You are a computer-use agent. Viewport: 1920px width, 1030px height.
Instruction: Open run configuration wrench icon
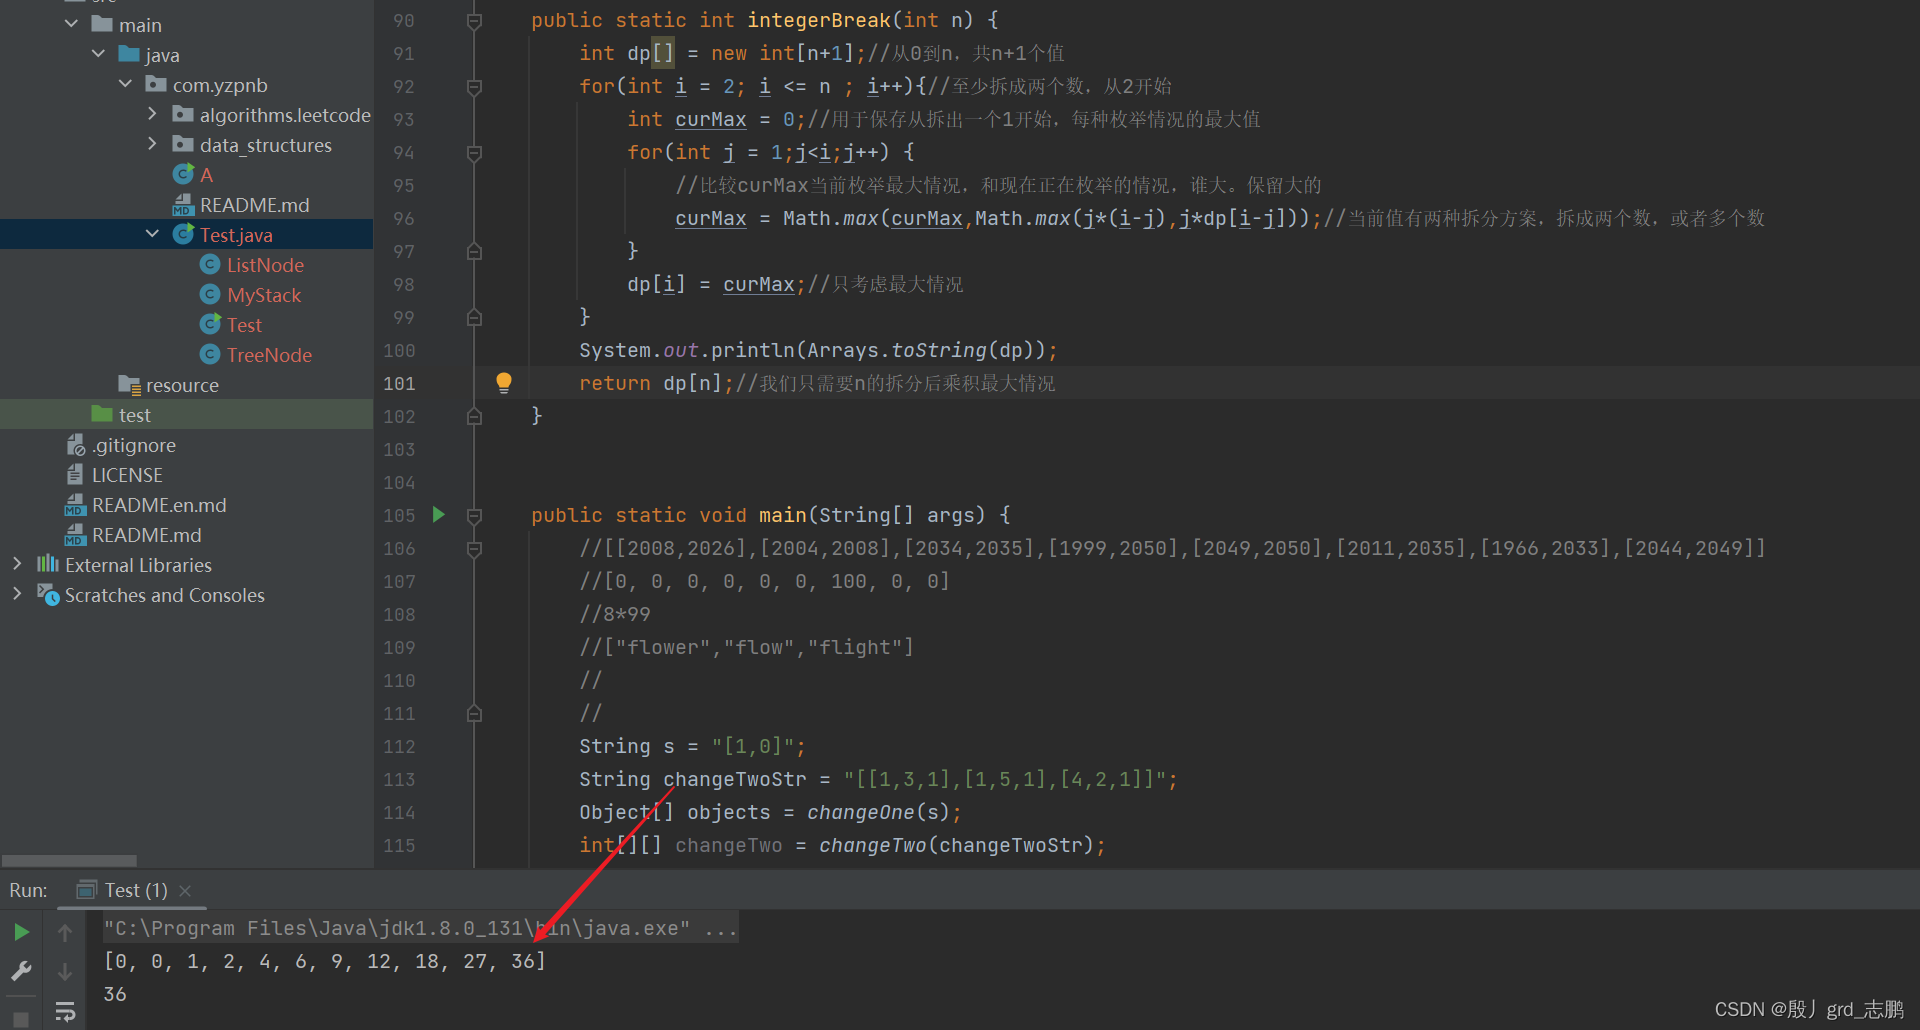(x=21, y=971)
